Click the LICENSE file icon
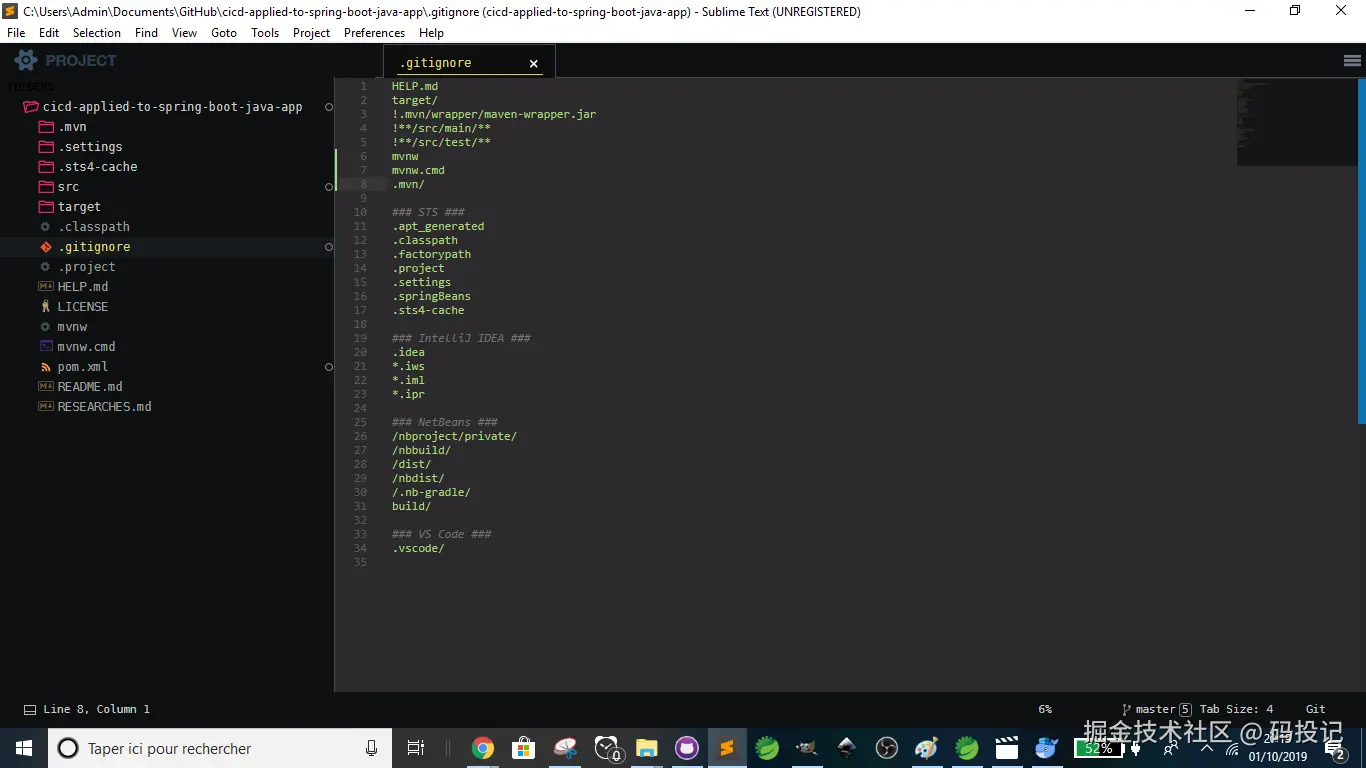This screenshot has height=768, width=1366. 45,307
